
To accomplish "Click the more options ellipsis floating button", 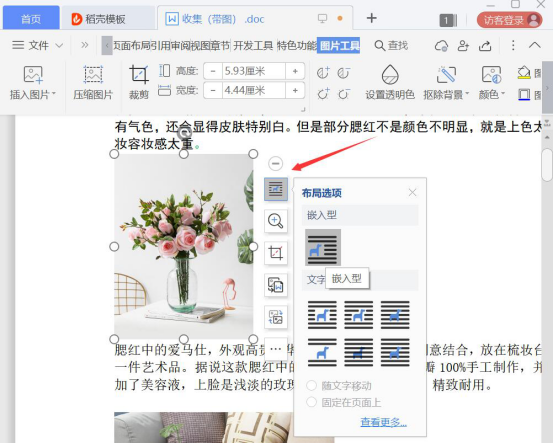I will point(276,349).
